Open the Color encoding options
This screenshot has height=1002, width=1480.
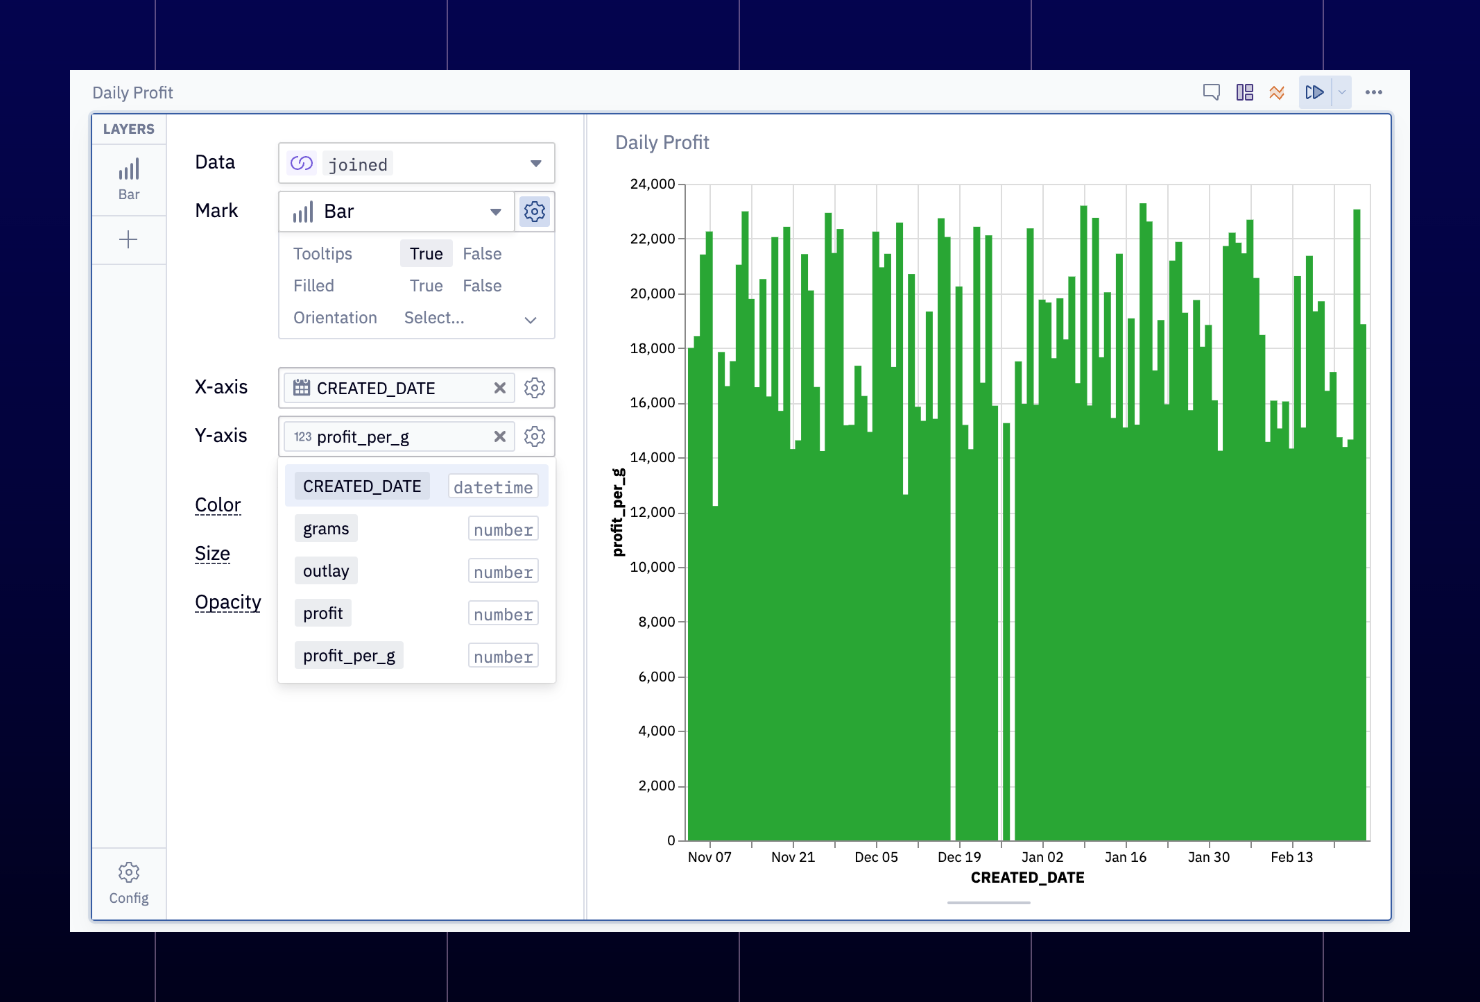point(218,505)
